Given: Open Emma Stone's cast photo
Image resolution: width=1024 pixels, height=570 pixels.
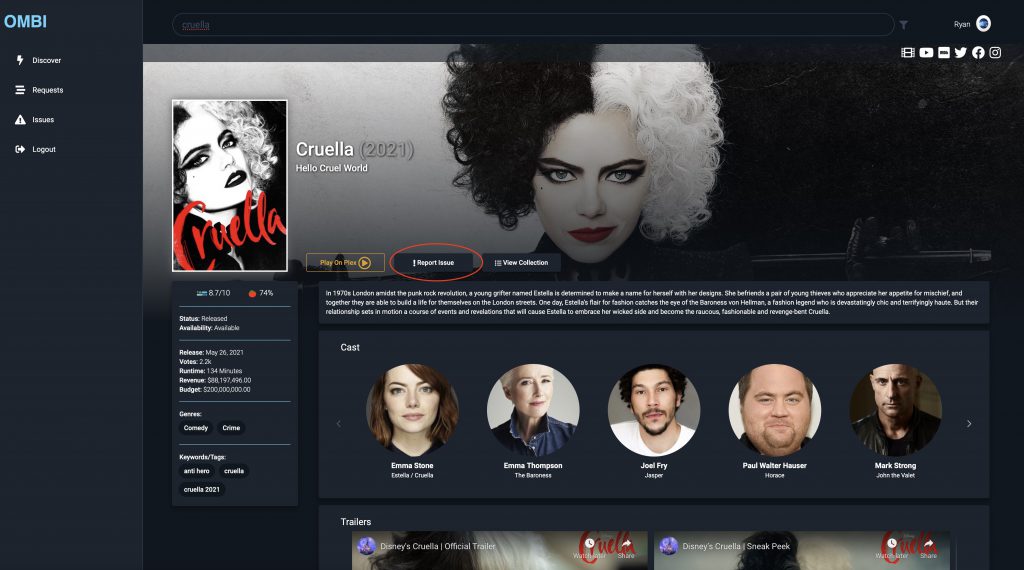Looking at the screenshot, I should coord(412,410).
